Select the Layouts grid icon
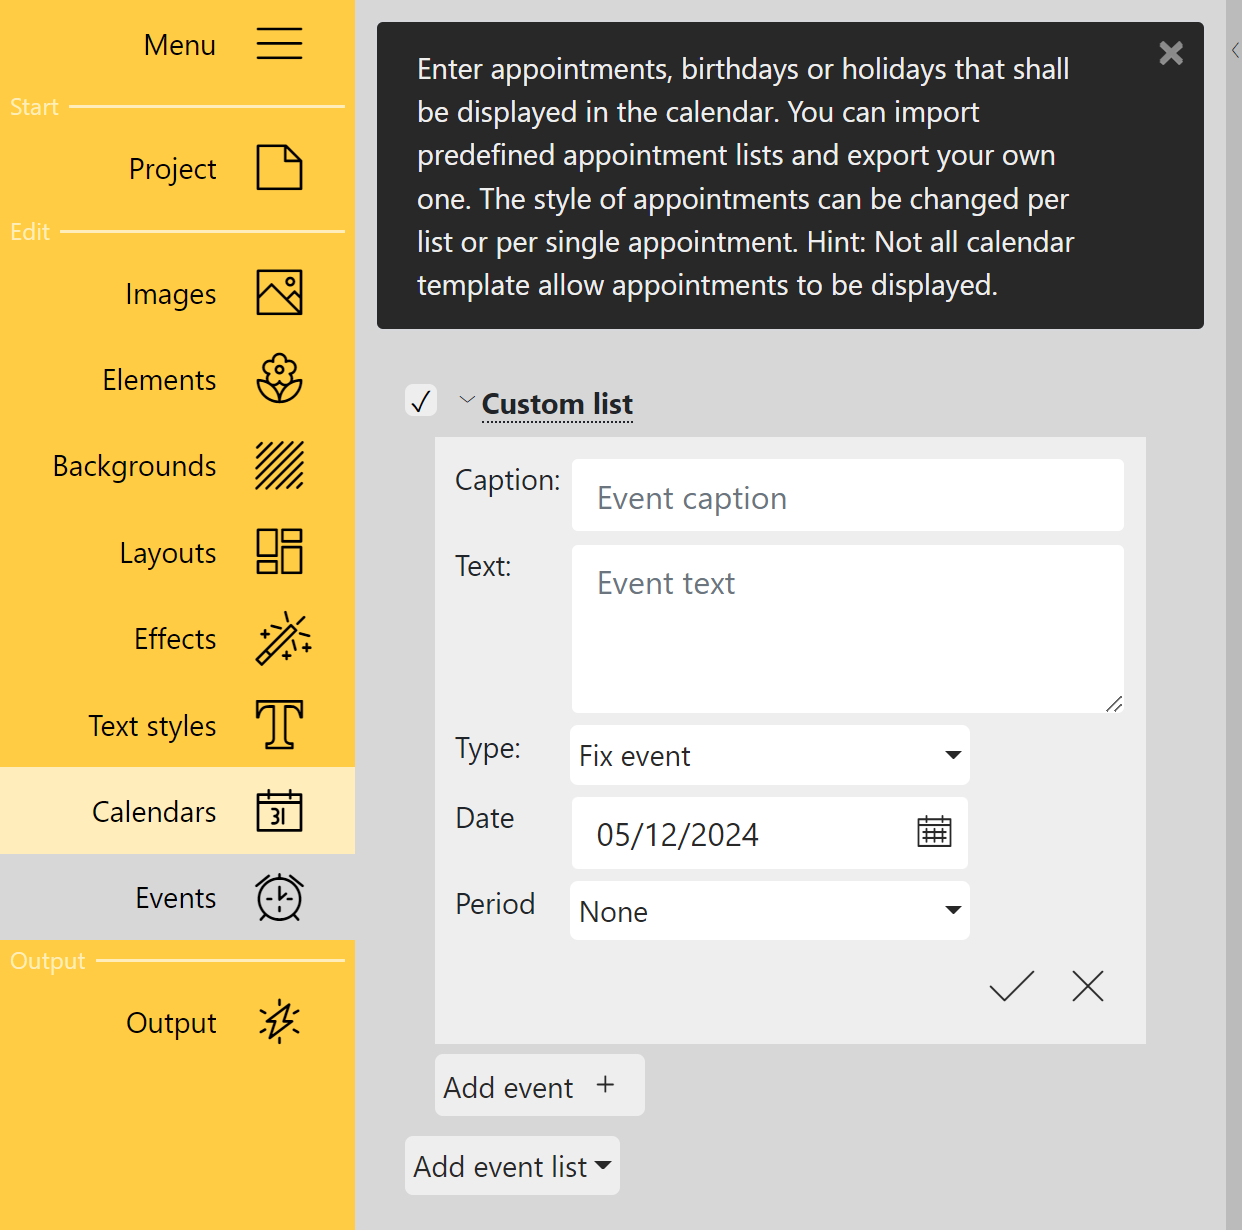Image resolution: width=1242 pixels, height=1230 pixels. pos(279,552)
